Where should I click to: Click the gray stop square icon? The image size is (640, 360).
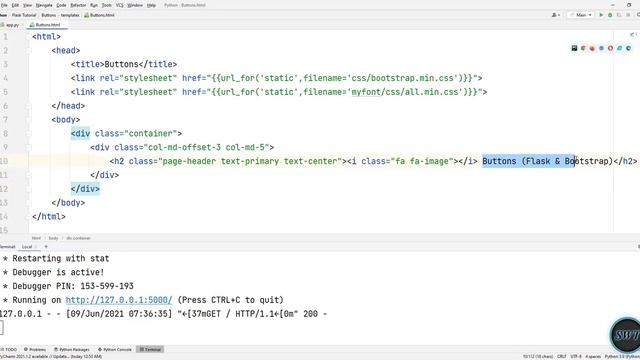click(628, 15)
